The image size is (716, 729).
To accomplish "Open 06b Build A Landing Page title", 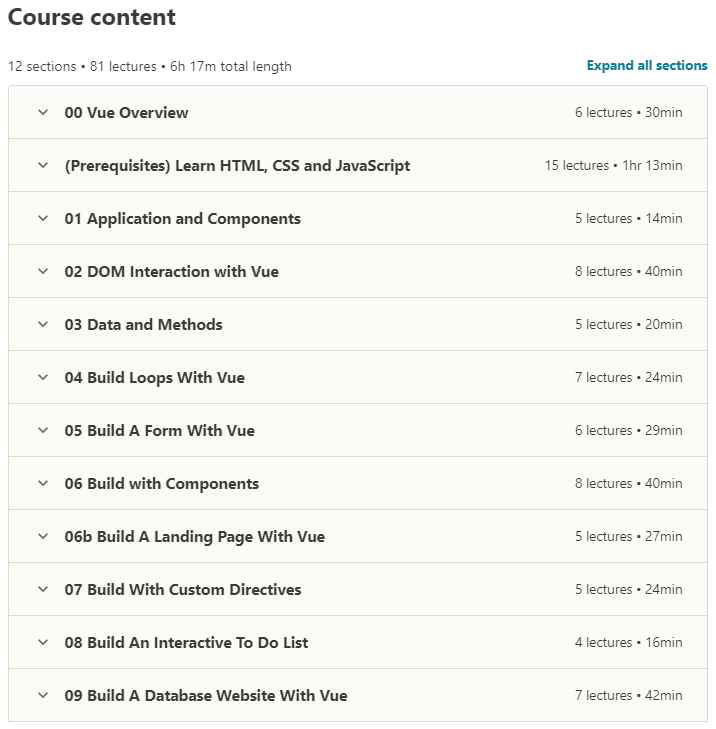I will point(195,537).
